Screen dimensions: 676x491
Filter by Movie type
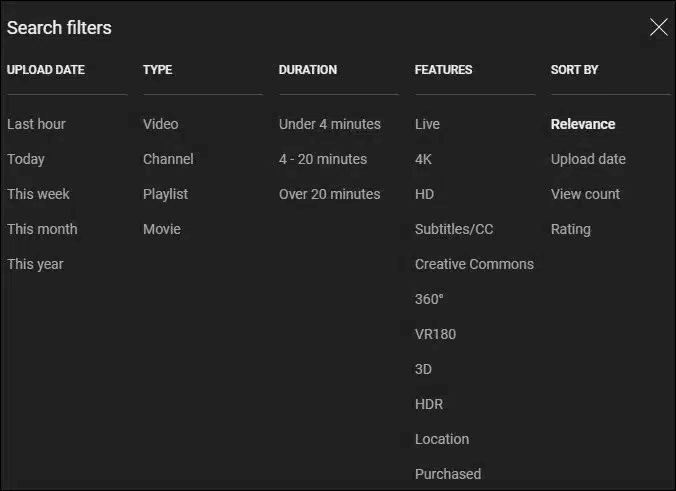(x=162, y=229)
